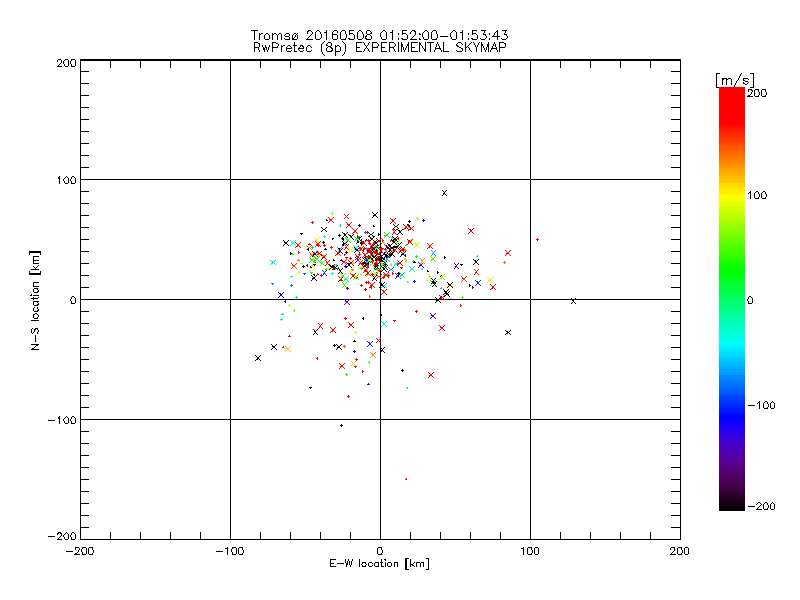Click the [m/s] colorbar unit label
Screen dimensions: 800x600
[735, 80]
